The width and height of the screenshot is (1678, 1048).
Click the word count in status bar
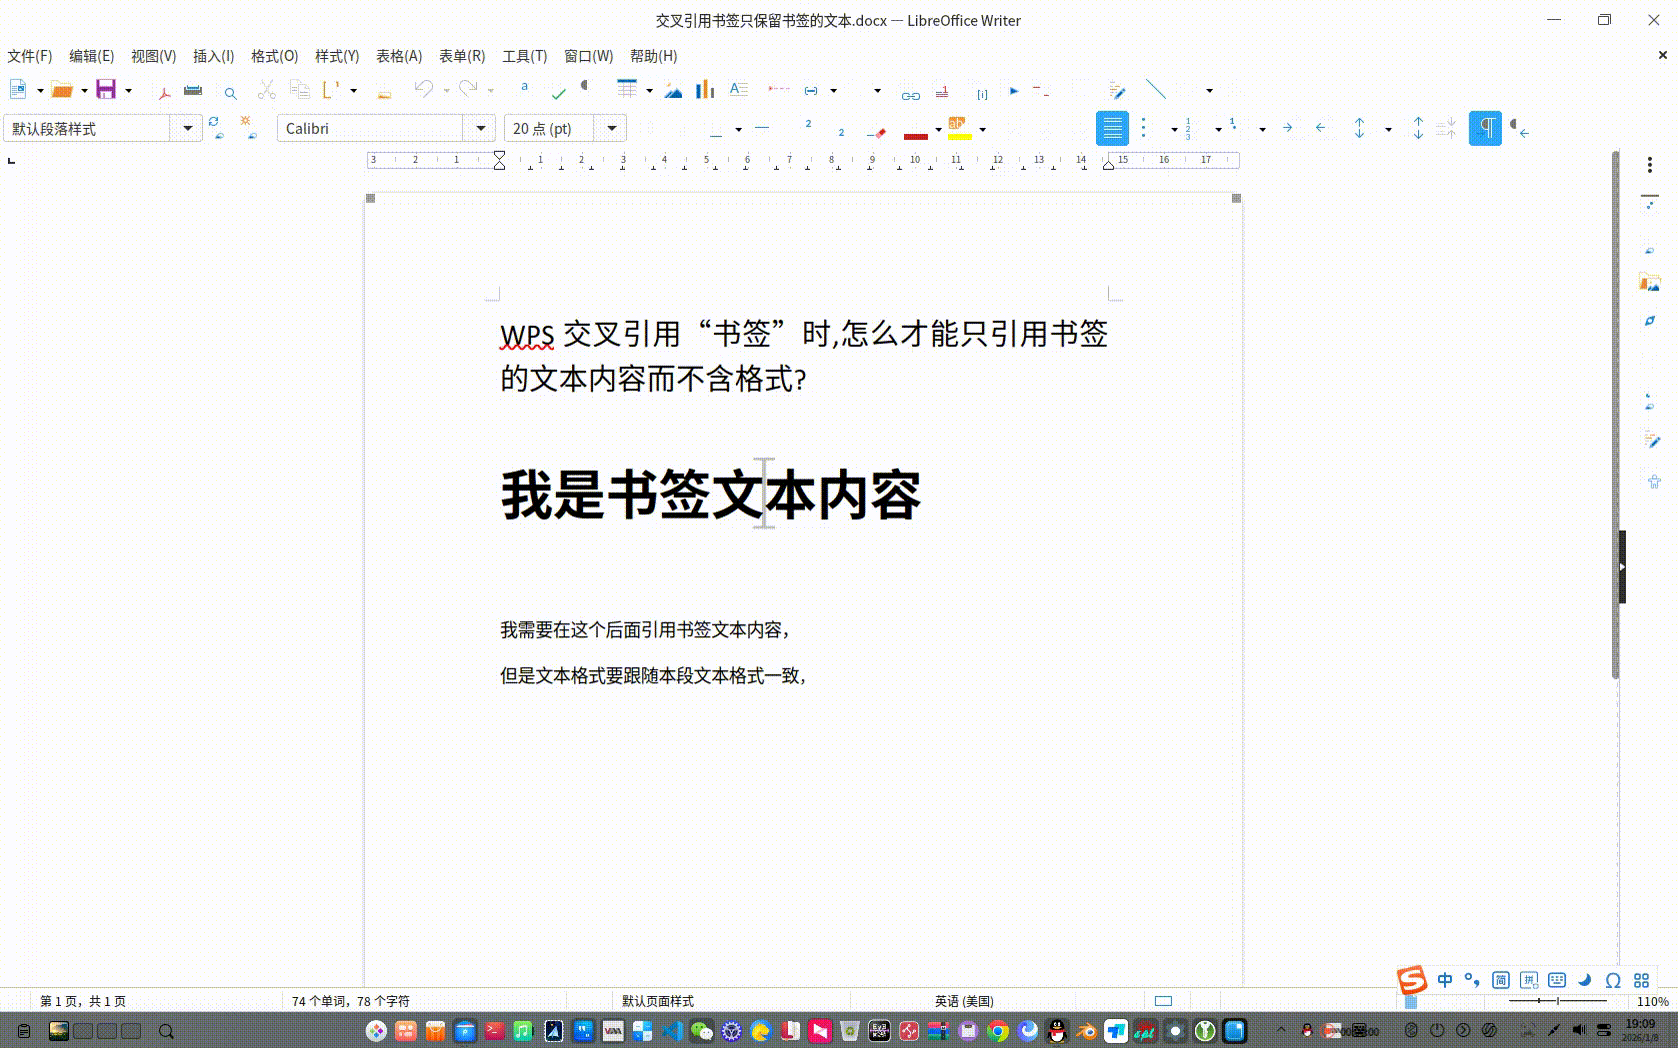350,1001
